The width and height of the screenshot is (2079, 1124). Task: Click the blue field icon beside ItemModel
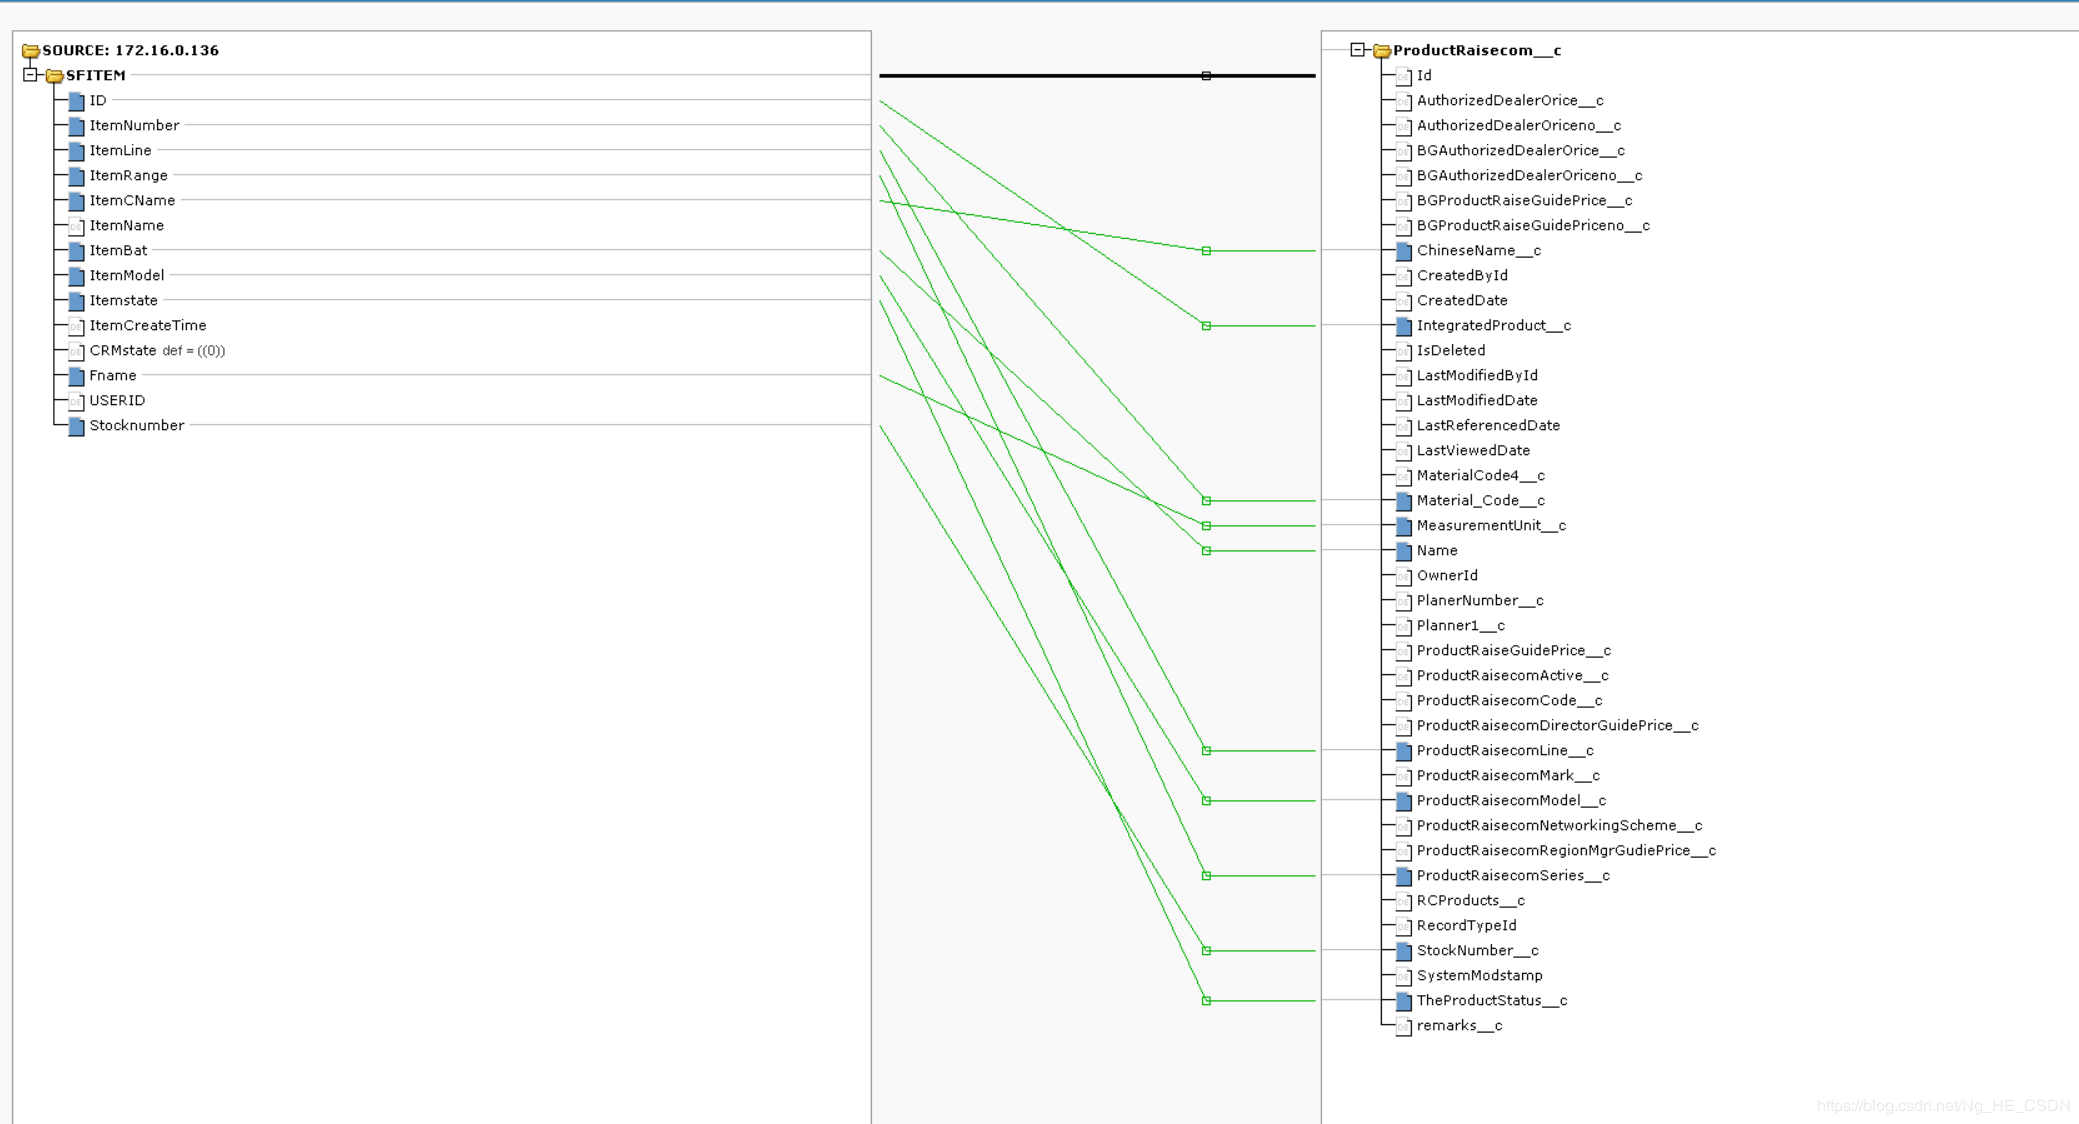coord(76,276)
